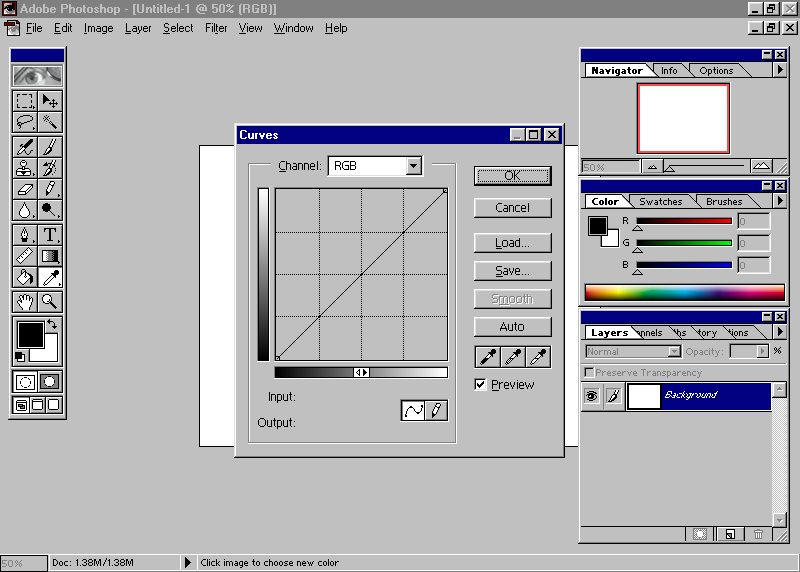Choose the Measure tool
Screen dimensions: 800x572
(24, 256)
